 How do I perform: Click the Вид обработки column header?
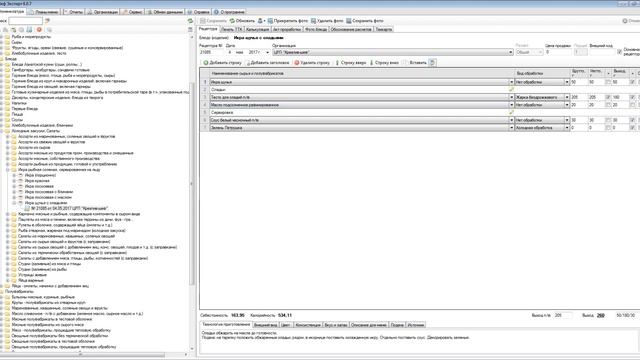click(542, 73)
